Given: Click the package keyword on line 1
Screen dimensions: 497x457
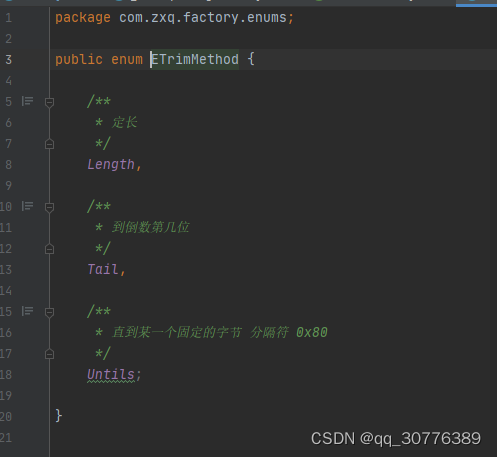Looking at the screenshot, I should 83,18.
